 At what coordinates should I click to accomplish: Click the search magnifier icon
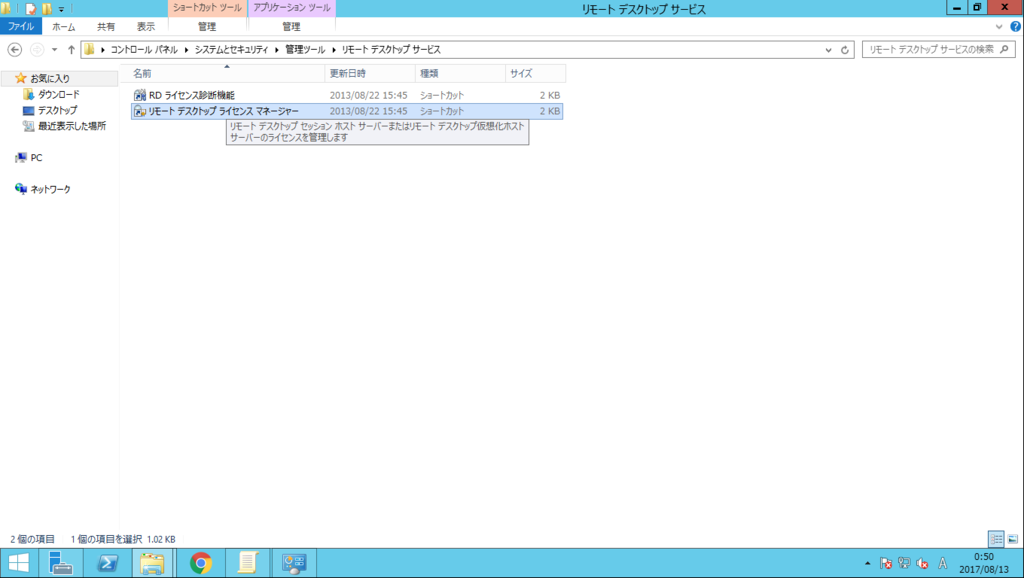pos(1004,49)
